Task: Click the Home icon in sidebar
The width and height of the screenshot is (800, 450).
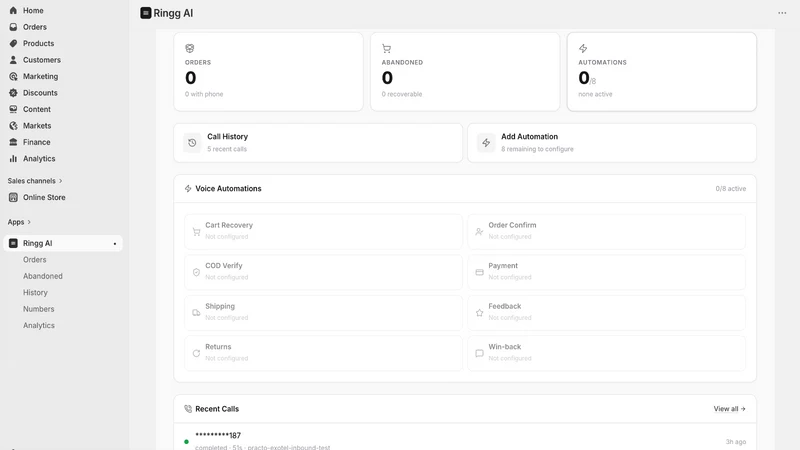Action: pyautogui.click(x=13, y=10)
